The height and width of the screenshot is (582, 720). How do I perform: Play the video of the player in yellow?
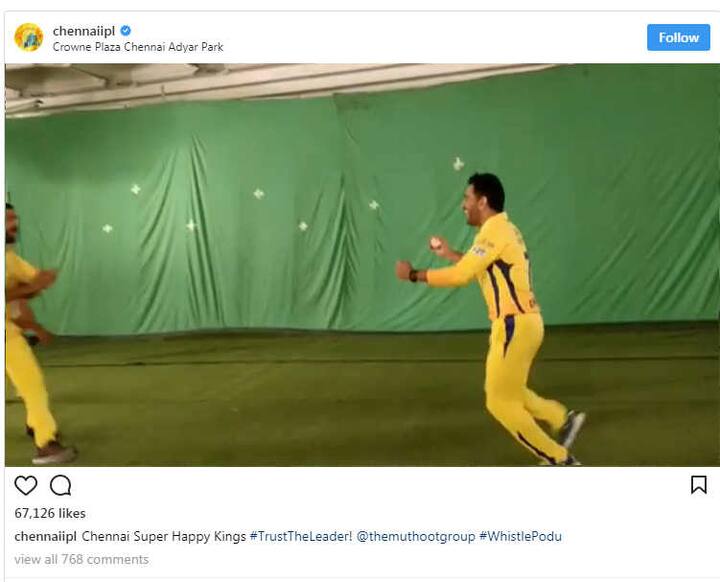point(362,265)
